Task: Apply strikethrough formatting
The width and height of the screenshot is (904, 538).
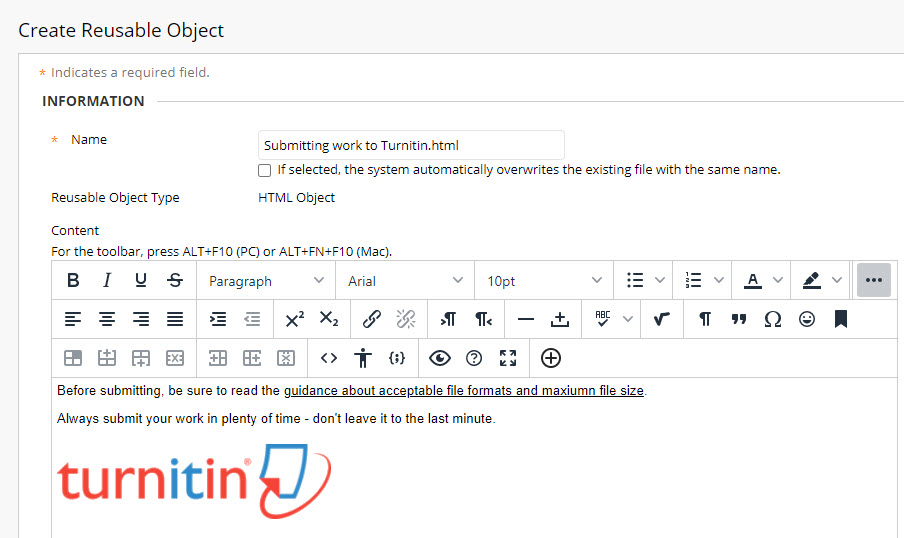Action: click(x=175, y=280)
